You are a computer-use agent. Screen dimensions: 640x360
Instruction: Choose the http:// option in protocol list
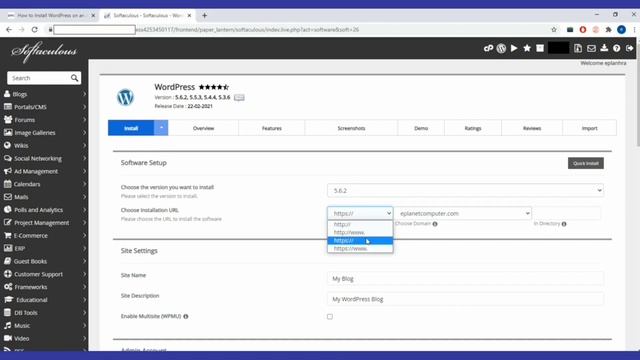click(360, 224)
